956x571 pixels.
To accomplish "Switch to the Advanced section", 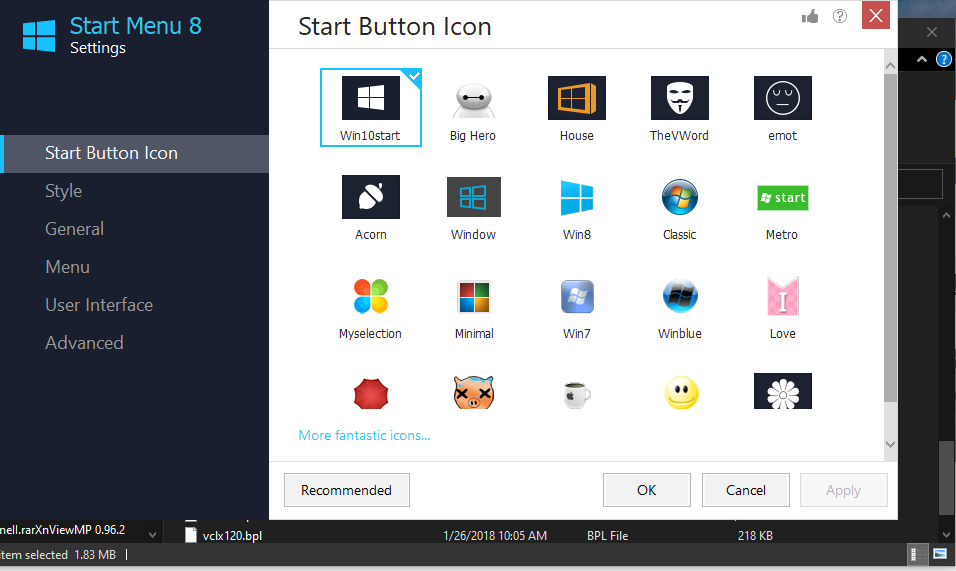I will [84, 343].
